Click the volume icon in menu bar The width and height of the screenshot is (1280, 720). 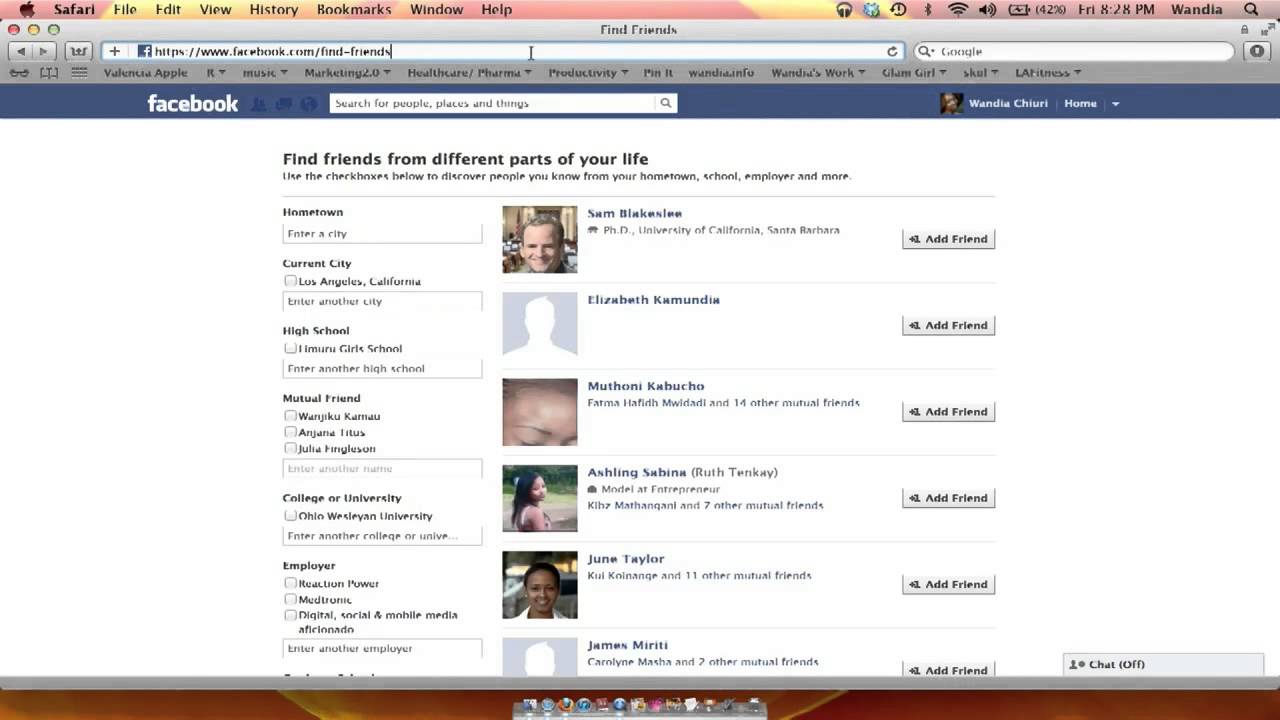coord(988,9)
